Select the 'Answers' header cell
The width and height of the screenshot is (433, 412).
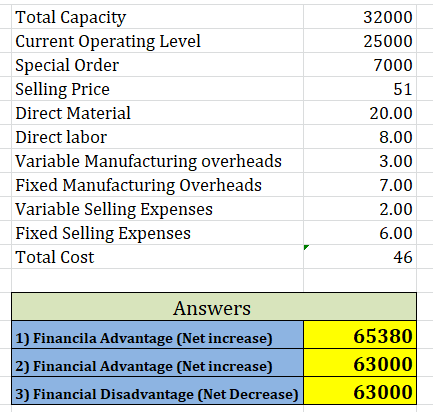[214, 307]
